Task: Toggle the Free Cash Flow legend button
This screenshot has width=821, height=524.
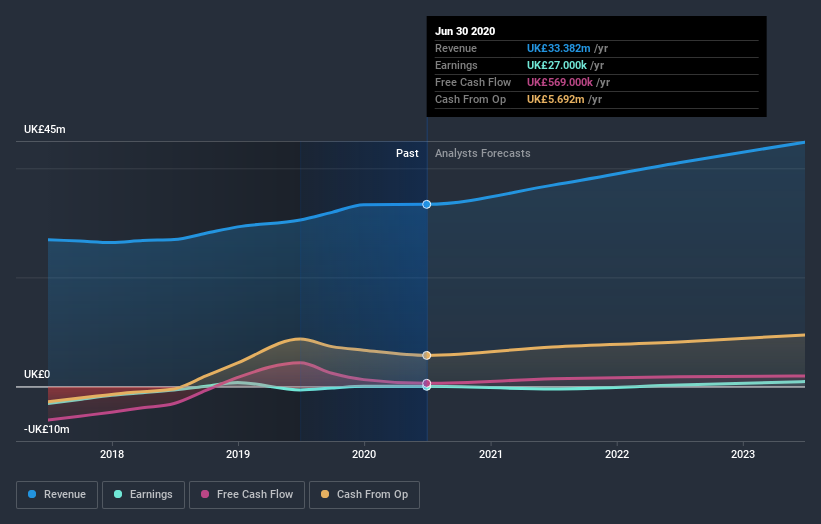Action: click(247, 495)
